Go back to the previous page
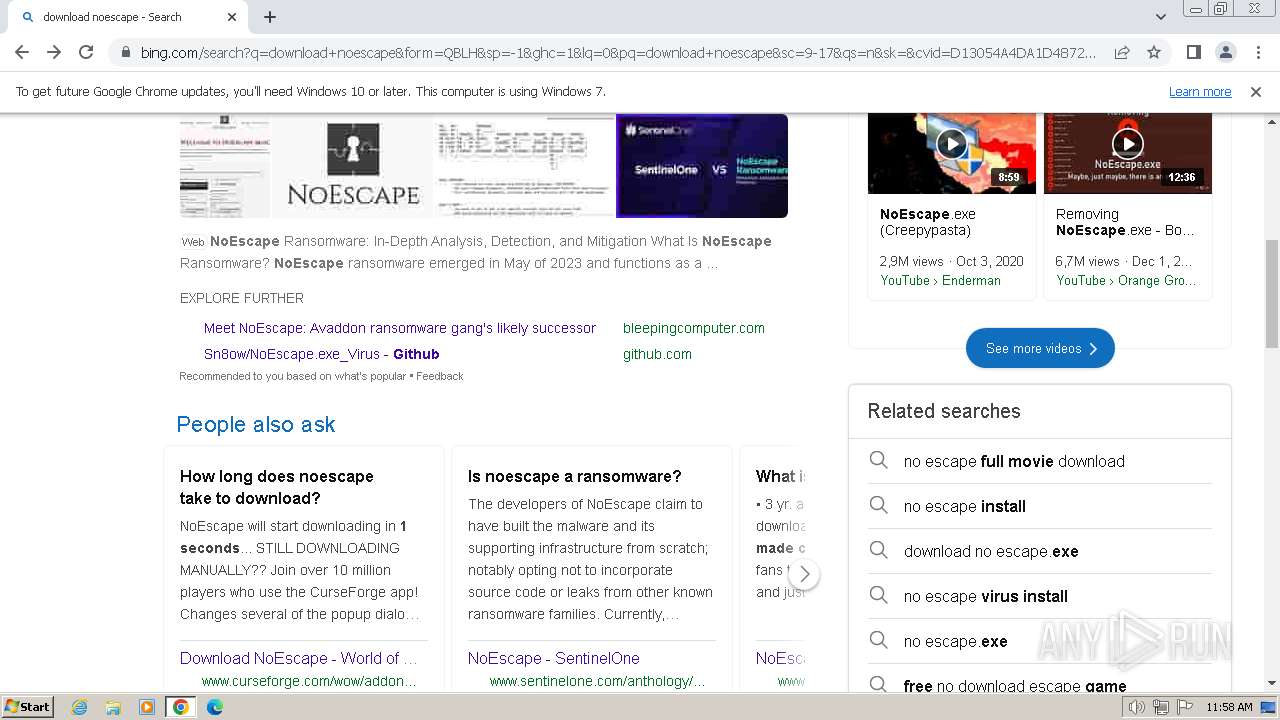 point(22,52)
